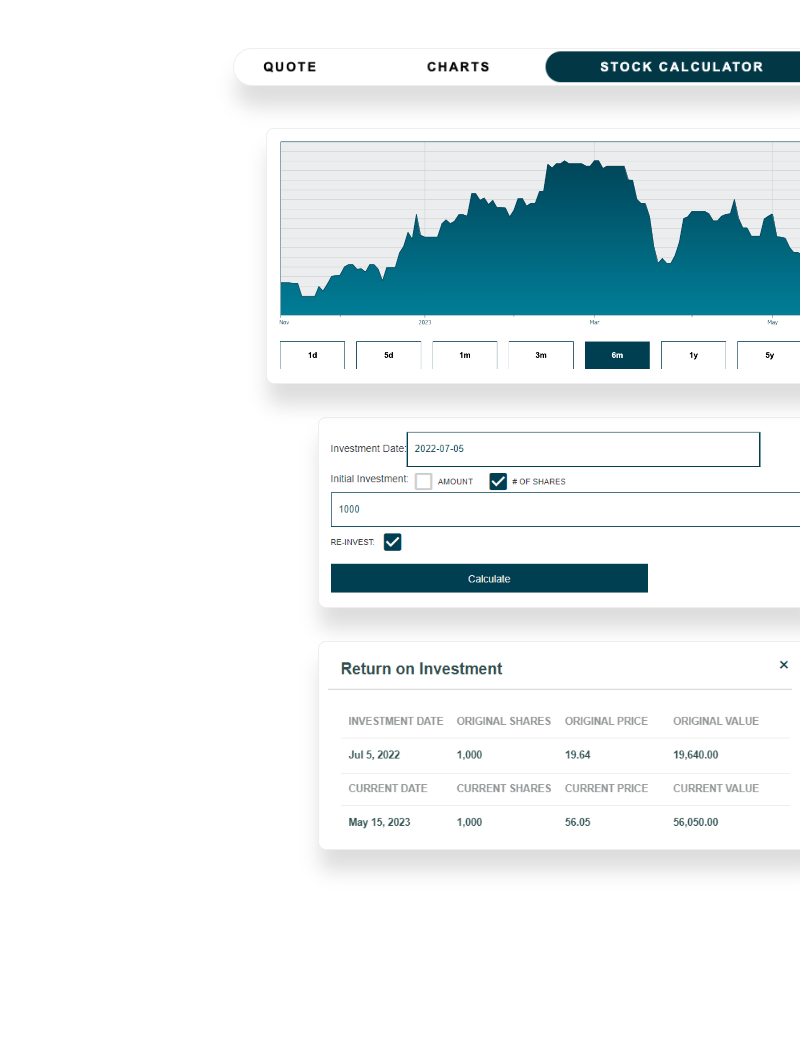The height and width of the screenshot is (1063, 800).
Task: Open the Charts tab
Action: pos(458,67)
